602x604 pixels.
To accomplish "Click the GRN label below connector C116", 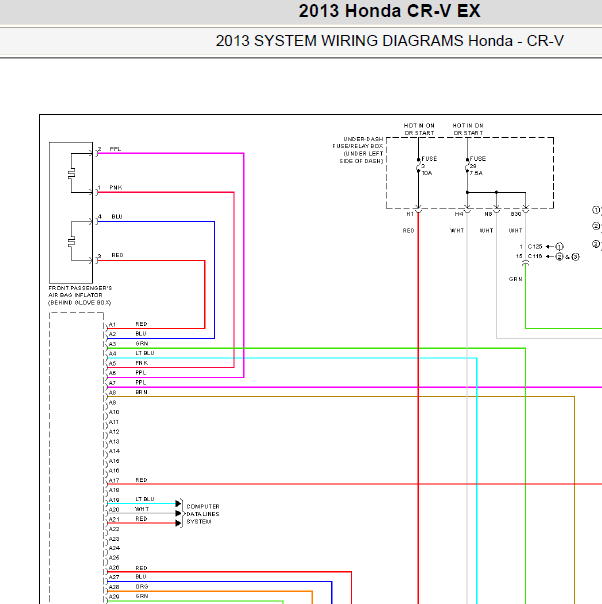I will tap(515, 279).
